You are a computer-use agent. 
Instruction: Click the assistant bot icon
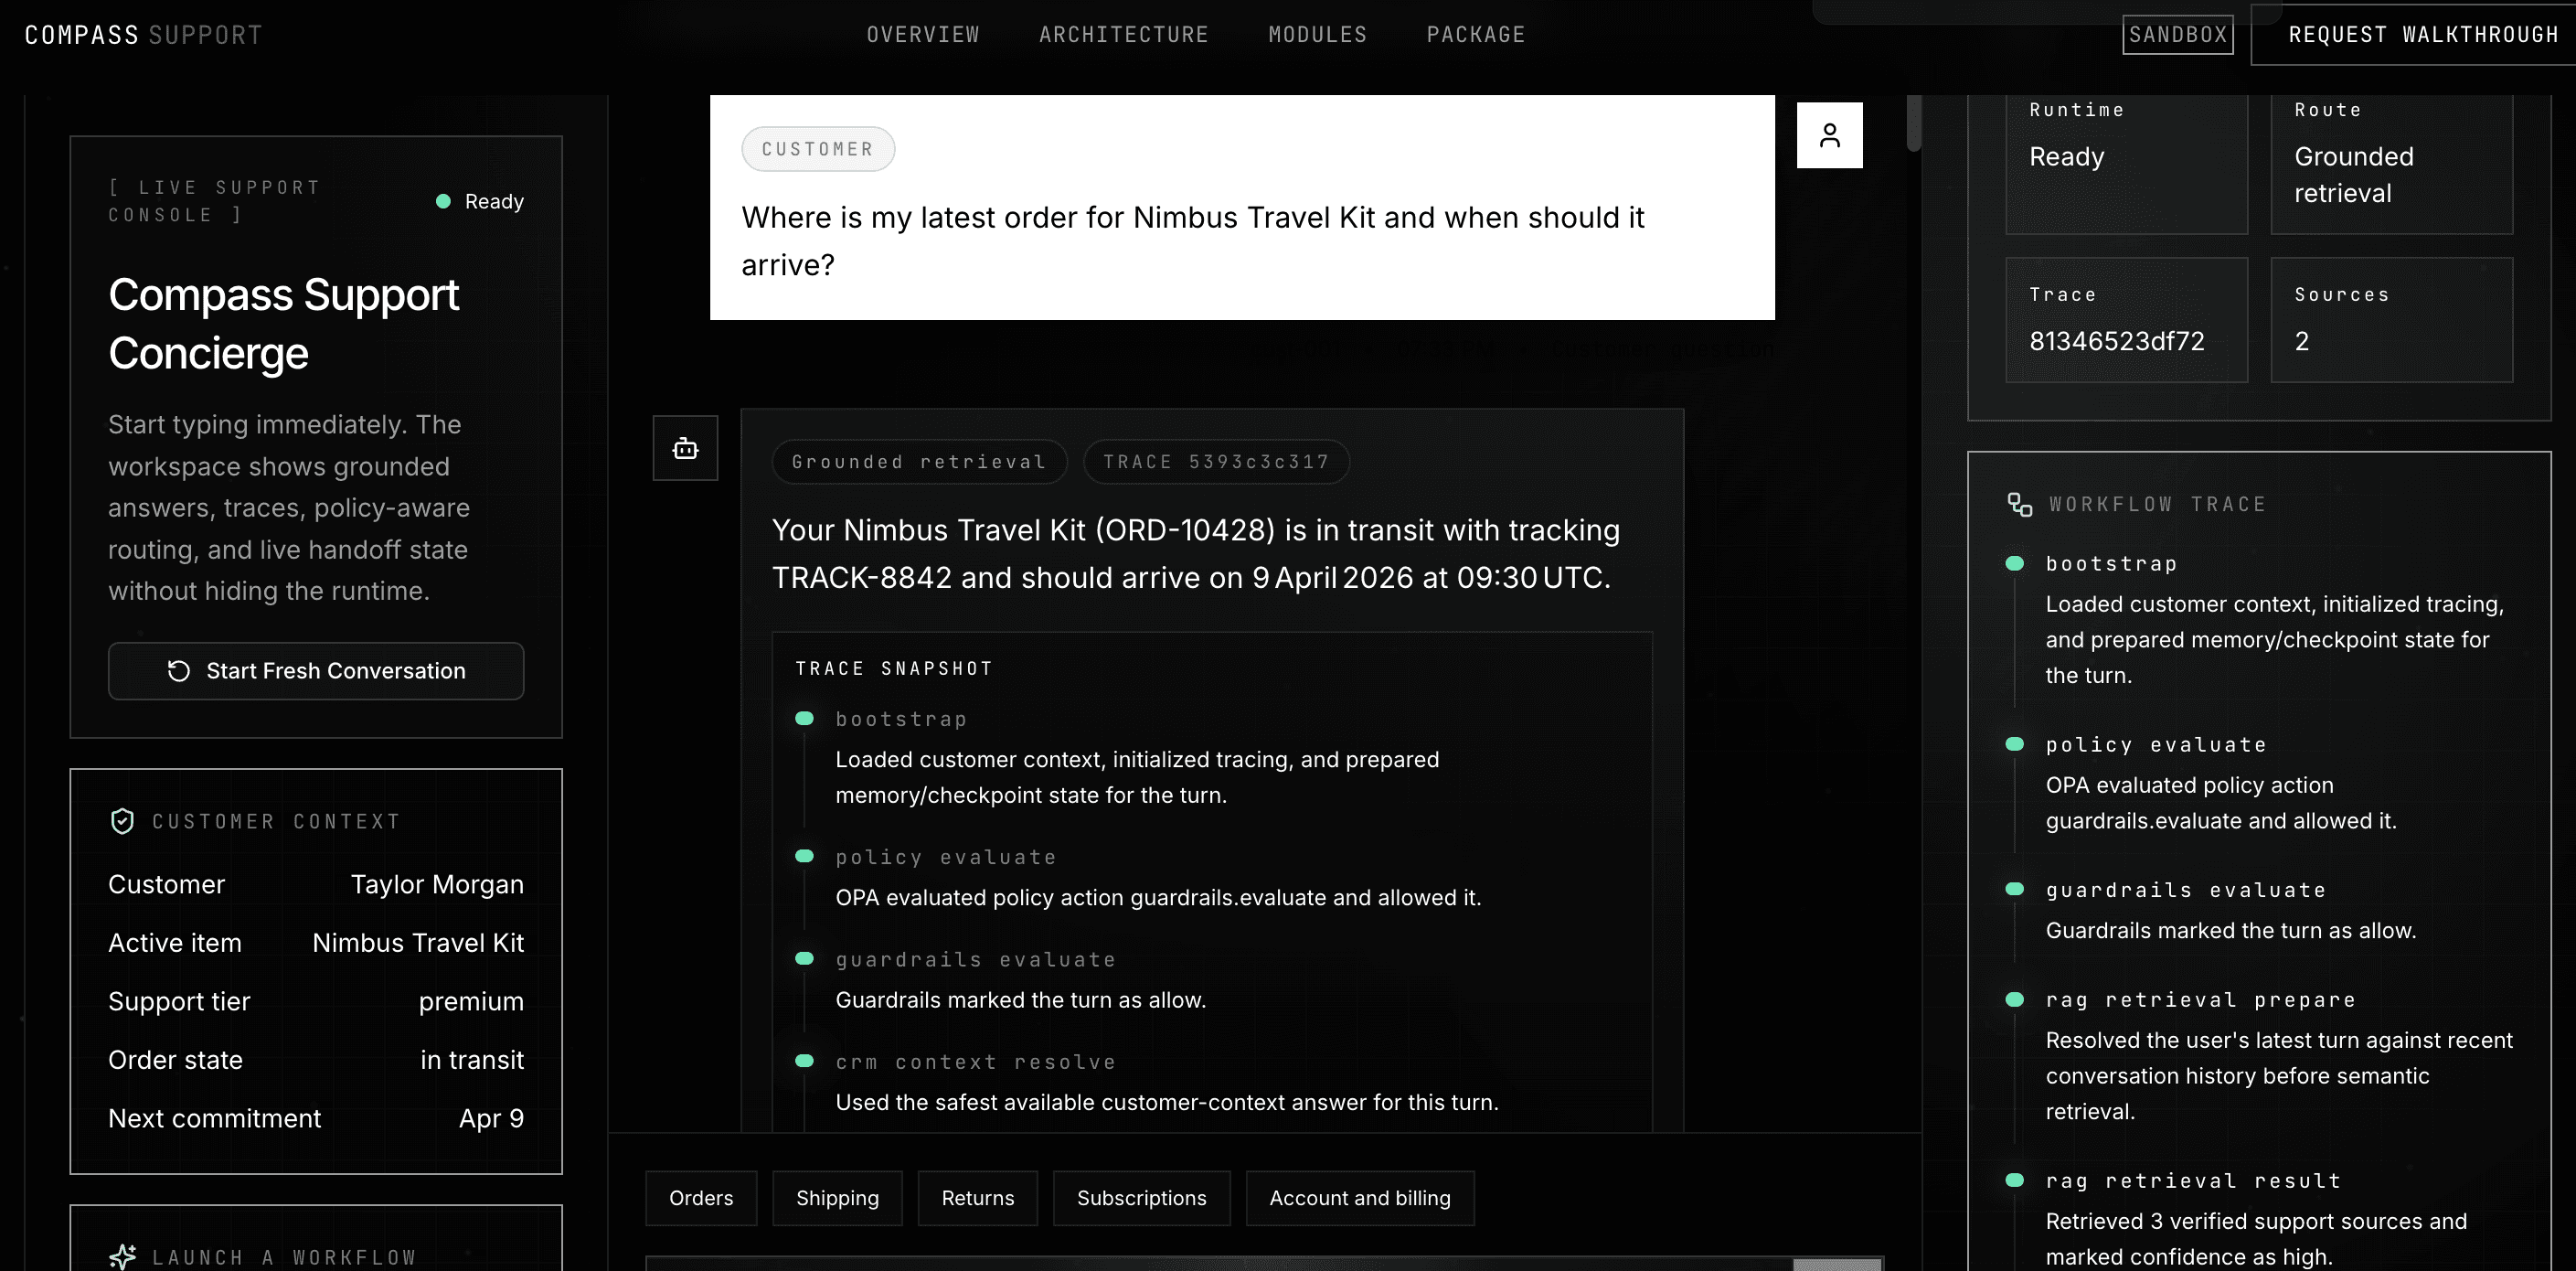(685, 448)
